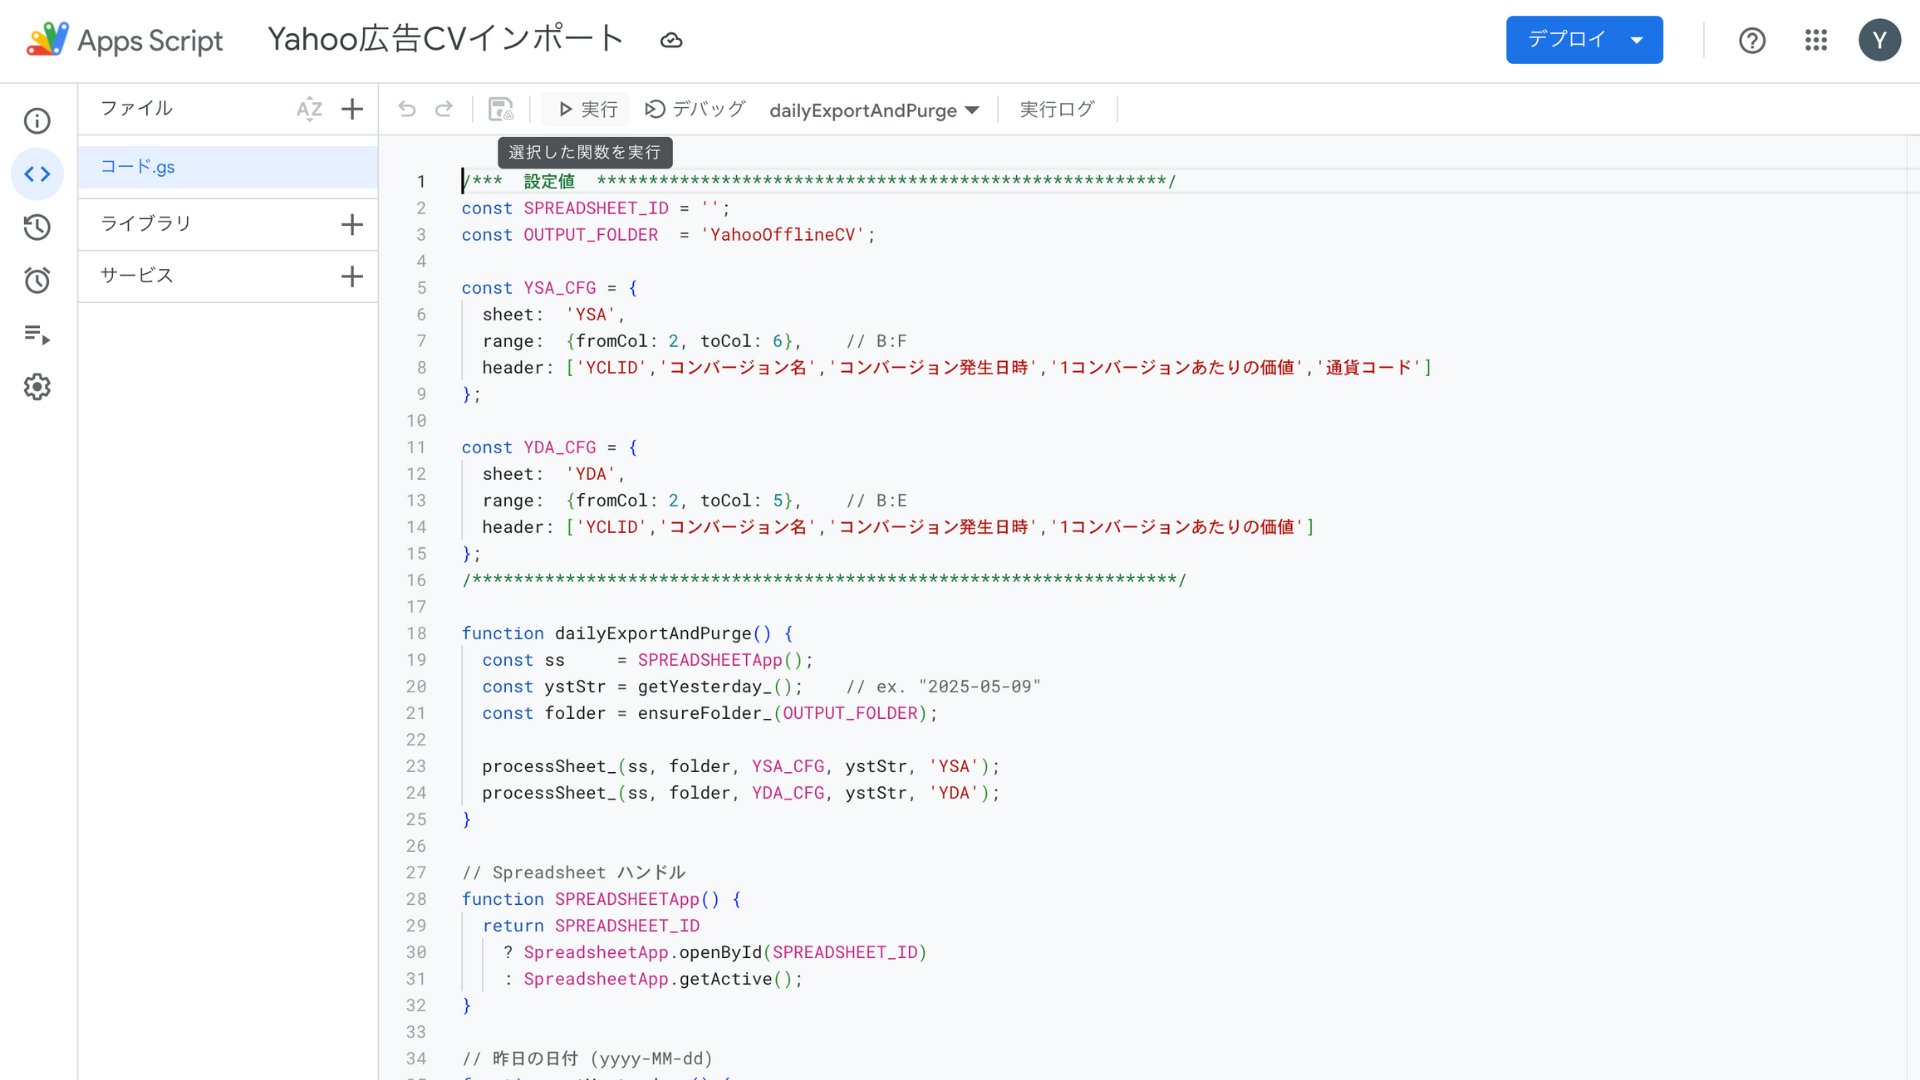Open the Google apps grid icon
Image resolution: width=1920 pixels, height=1080 pixels.
[x=1816, y=40]
